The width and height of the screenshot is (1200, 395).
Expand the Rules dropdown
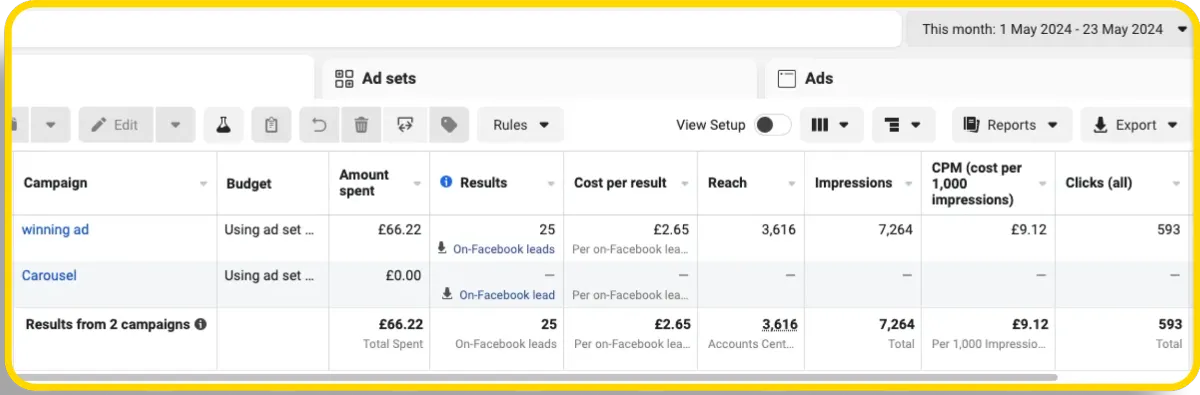520,125
